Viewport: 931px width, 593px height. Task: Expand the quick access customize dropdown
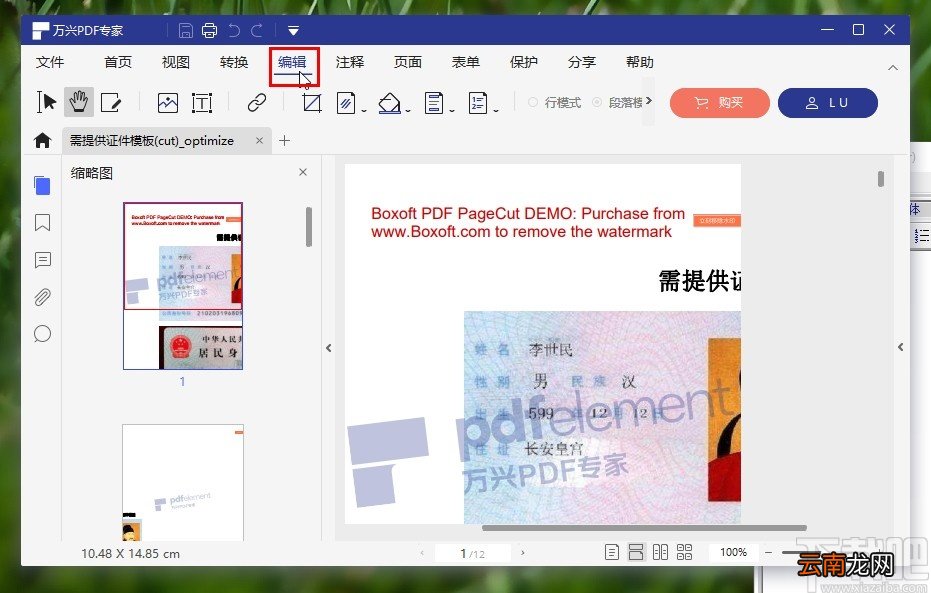pos(293,30)
